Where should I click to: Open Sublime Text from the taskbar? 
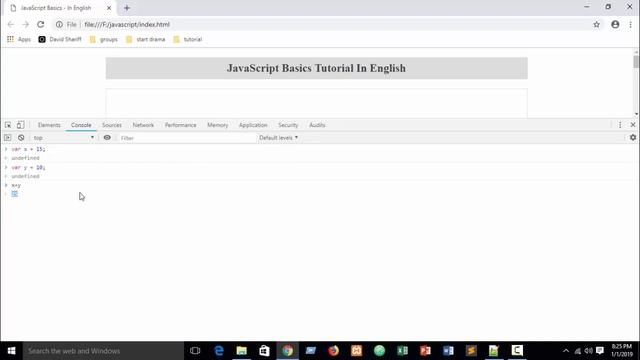click(x=471, y=351)
